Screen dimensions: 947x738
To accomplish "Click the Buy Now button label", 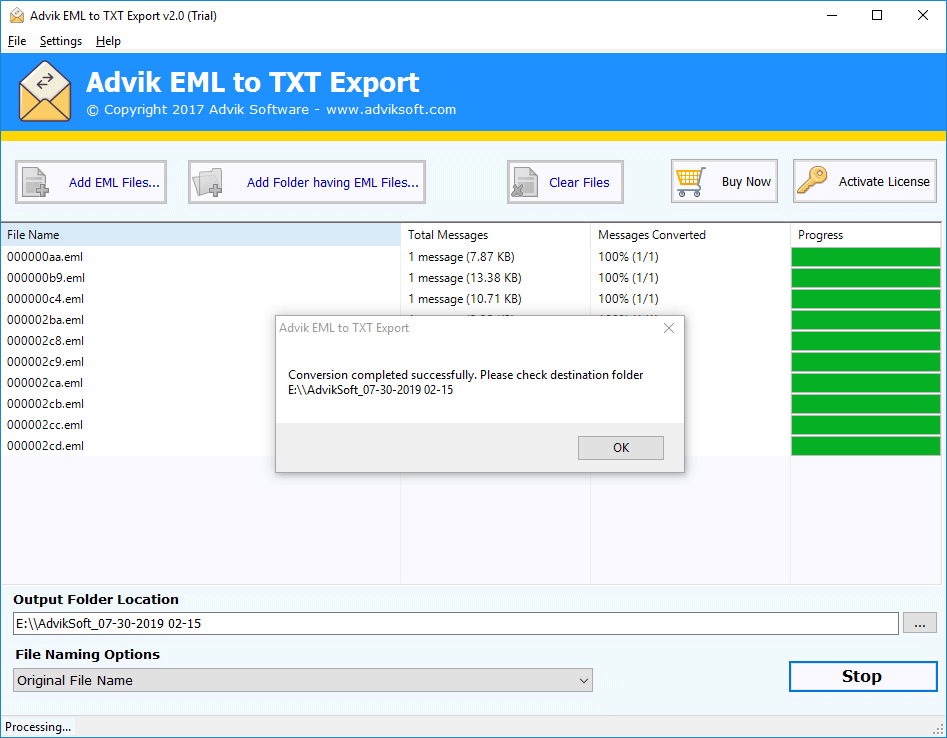I will tap(746, 182).
